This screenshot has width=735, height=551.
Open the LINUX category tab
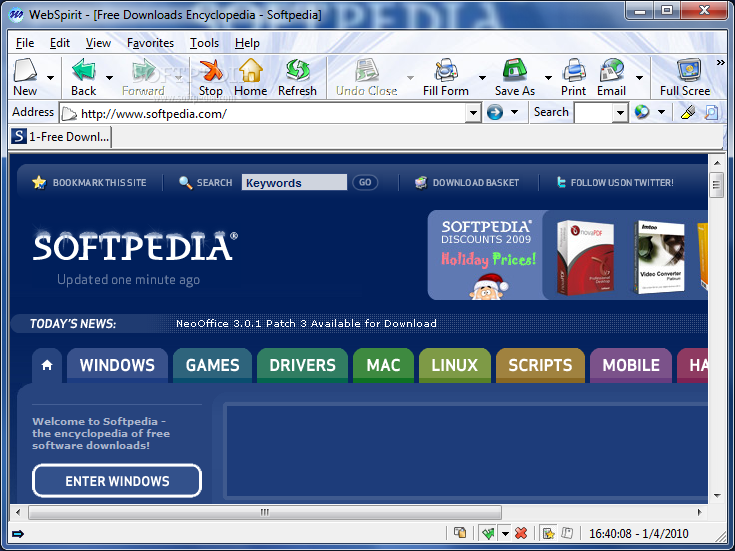click(455, 365)
